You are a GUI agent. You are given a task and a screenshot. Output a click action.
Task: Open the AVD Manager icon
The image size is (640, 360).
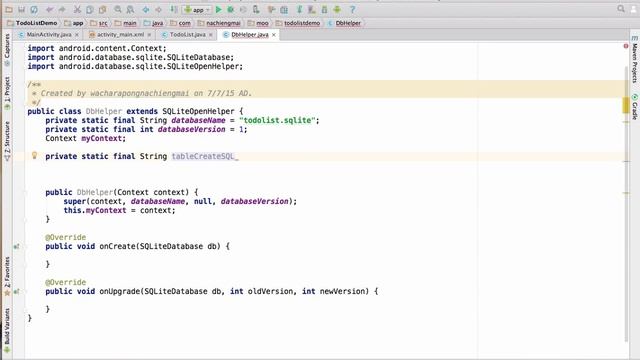(312, 9)
